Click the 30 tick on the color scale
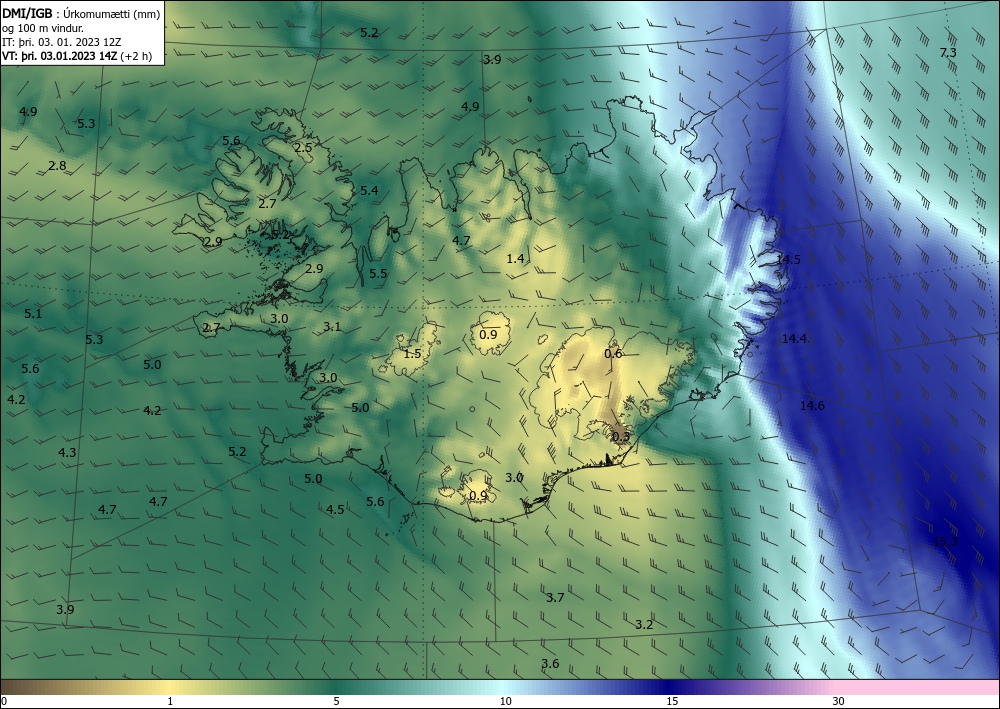This screenshot has width=1000, height=709. [x=838, y=701]
